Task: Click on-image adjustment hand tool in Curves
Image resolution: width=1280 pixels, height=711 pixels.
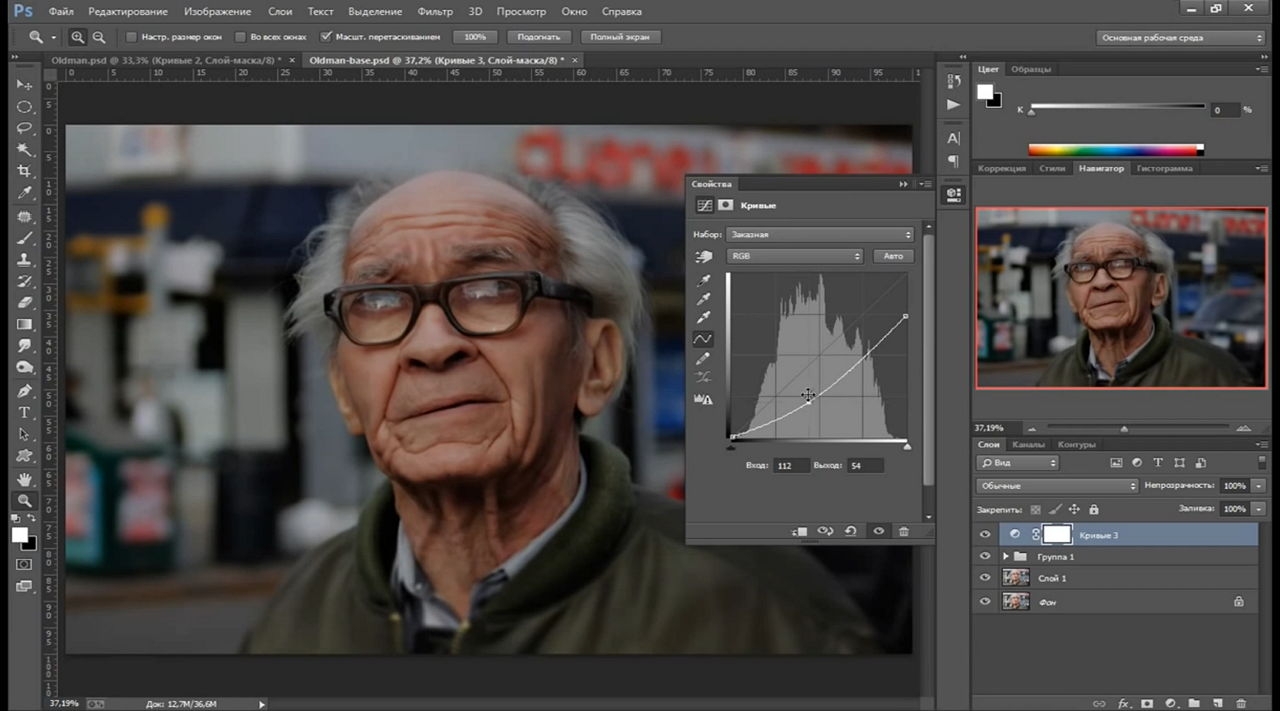Action: (704, 257)
